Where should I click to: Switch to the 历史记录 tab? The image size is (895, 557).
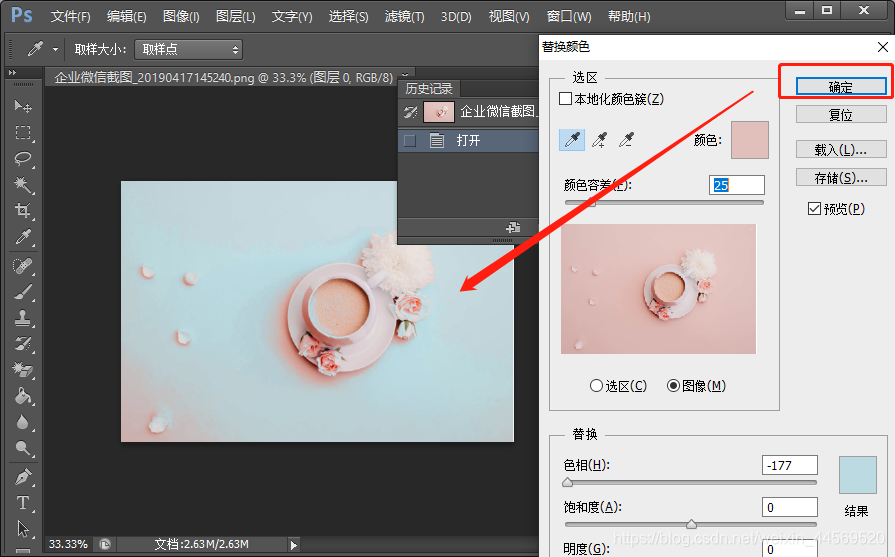click(429, 88)
